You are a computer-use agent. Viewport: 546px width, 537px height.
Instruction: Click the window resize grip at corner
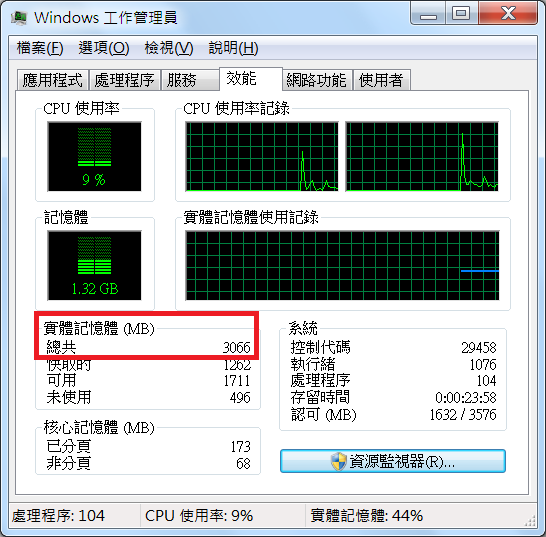click(x=530, y=521)
